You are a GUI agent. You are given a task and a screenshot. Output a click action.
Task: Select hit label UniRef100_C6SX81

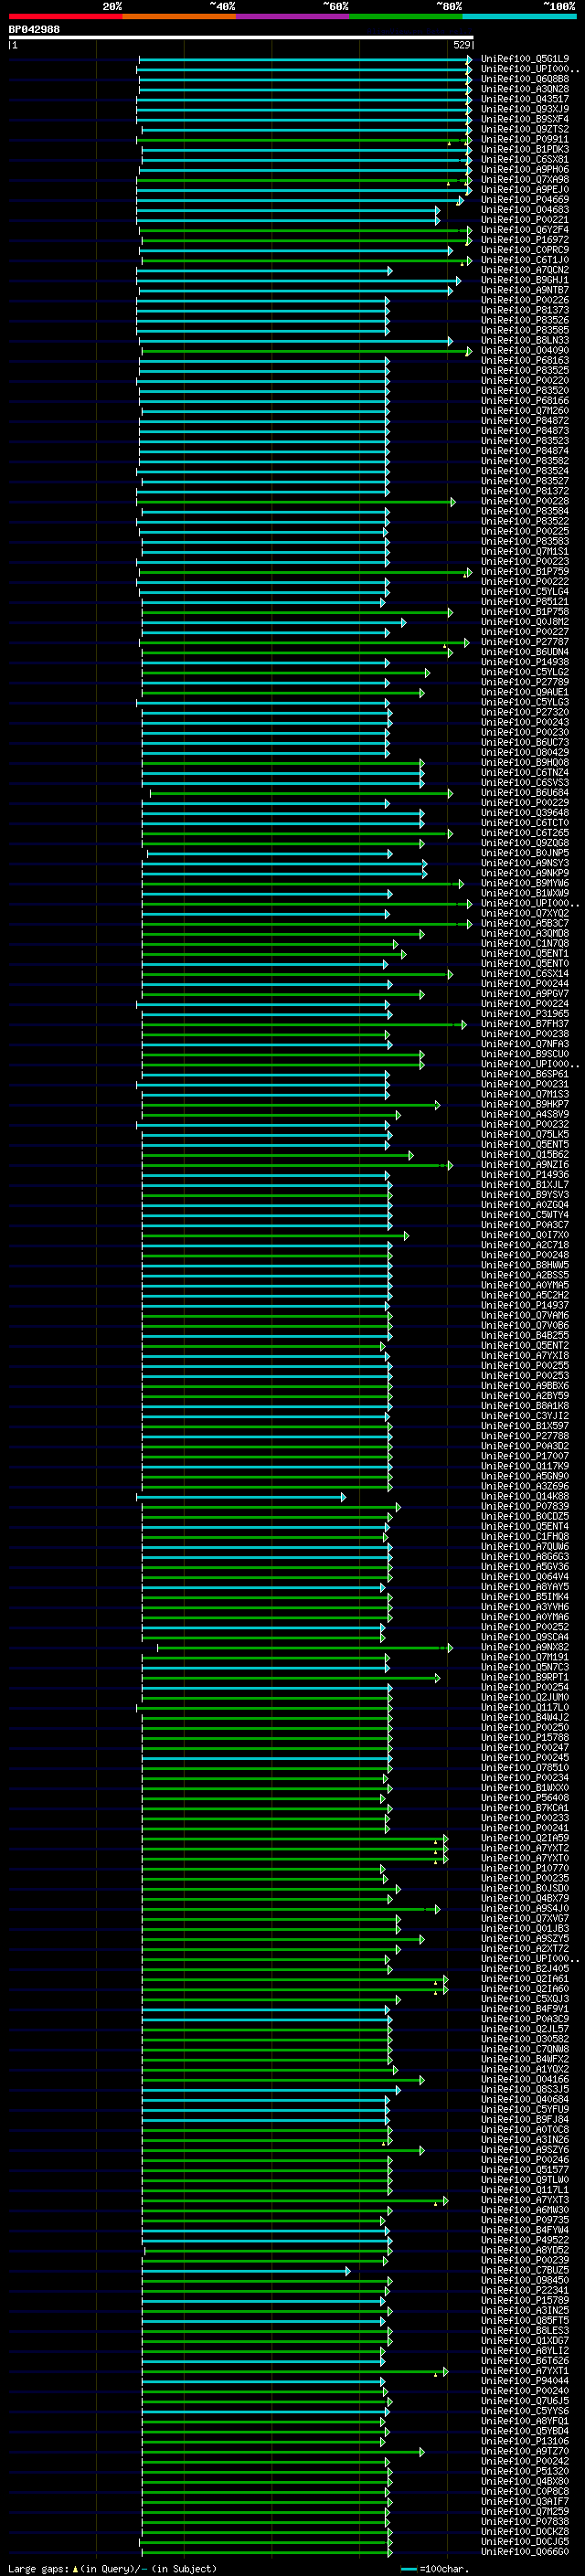click(x=525, y=159)
